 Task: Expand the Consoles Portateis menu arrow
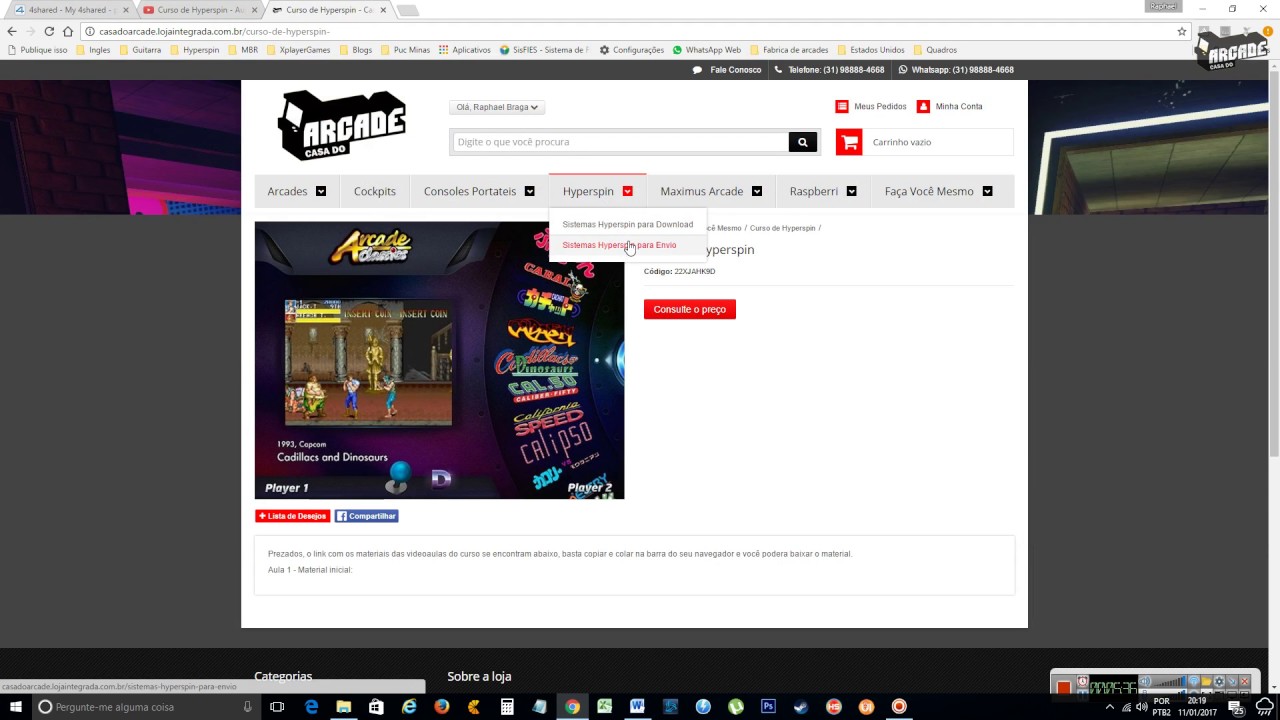[530, 191]
